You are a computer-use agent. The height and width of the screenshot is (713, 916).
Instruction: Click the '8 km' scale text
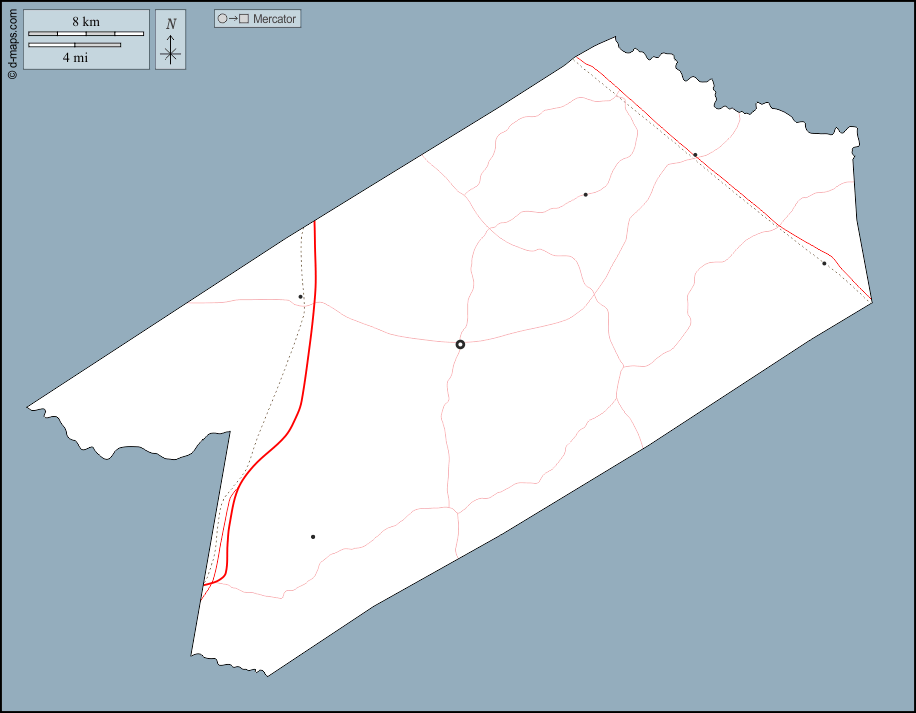86,21
